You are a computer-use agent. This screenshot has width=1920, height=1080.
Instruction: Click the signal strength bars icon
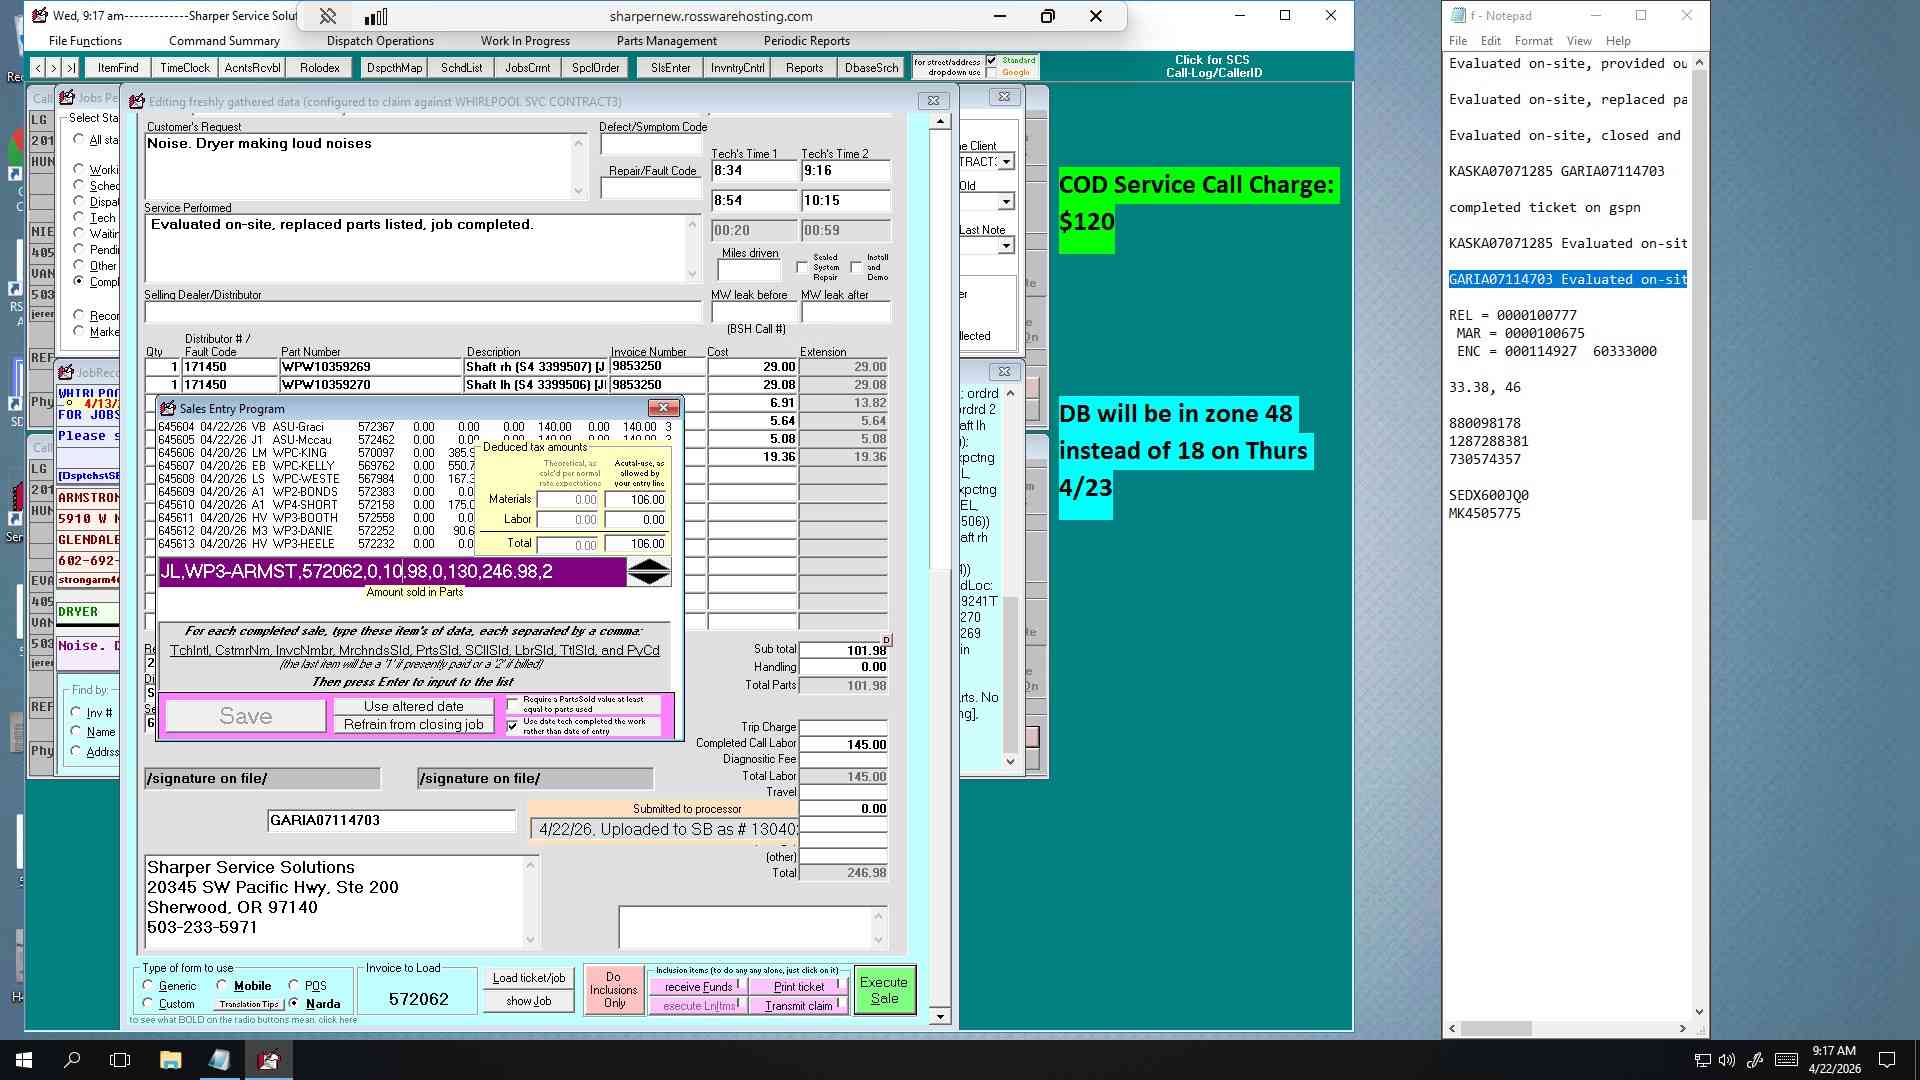pos(376,16)
